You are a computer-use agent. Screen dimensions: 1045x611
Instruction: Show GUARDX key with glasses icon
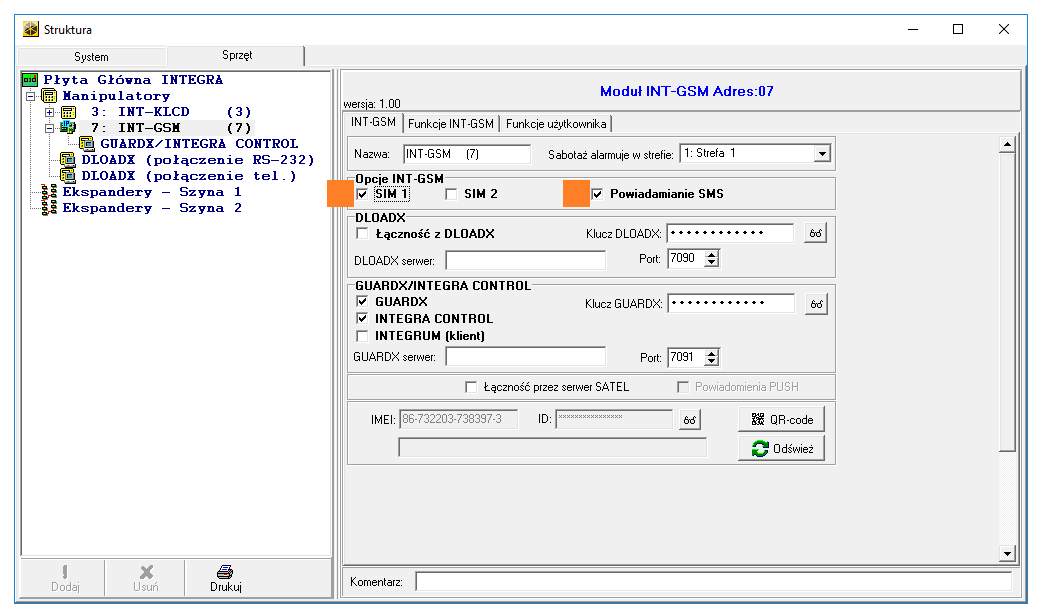[816, 304]
